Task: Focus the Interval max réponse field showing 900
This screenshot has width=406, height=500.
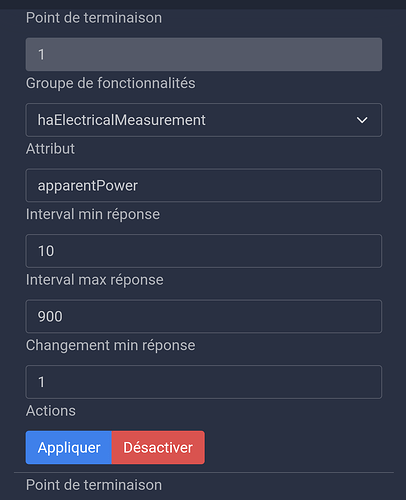Action: [x=204, y=316]
